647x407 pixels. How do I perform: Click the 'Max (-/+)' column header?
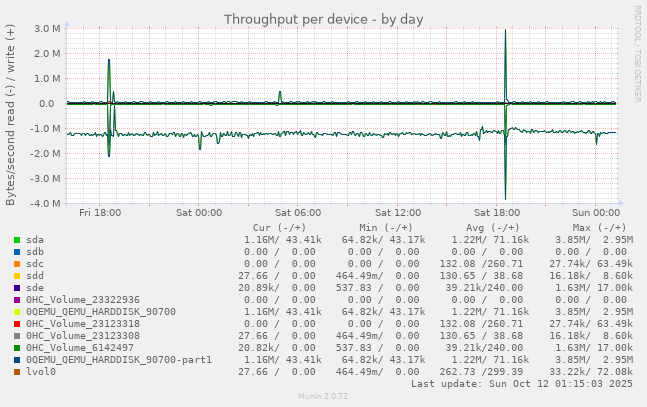point(599,227)
